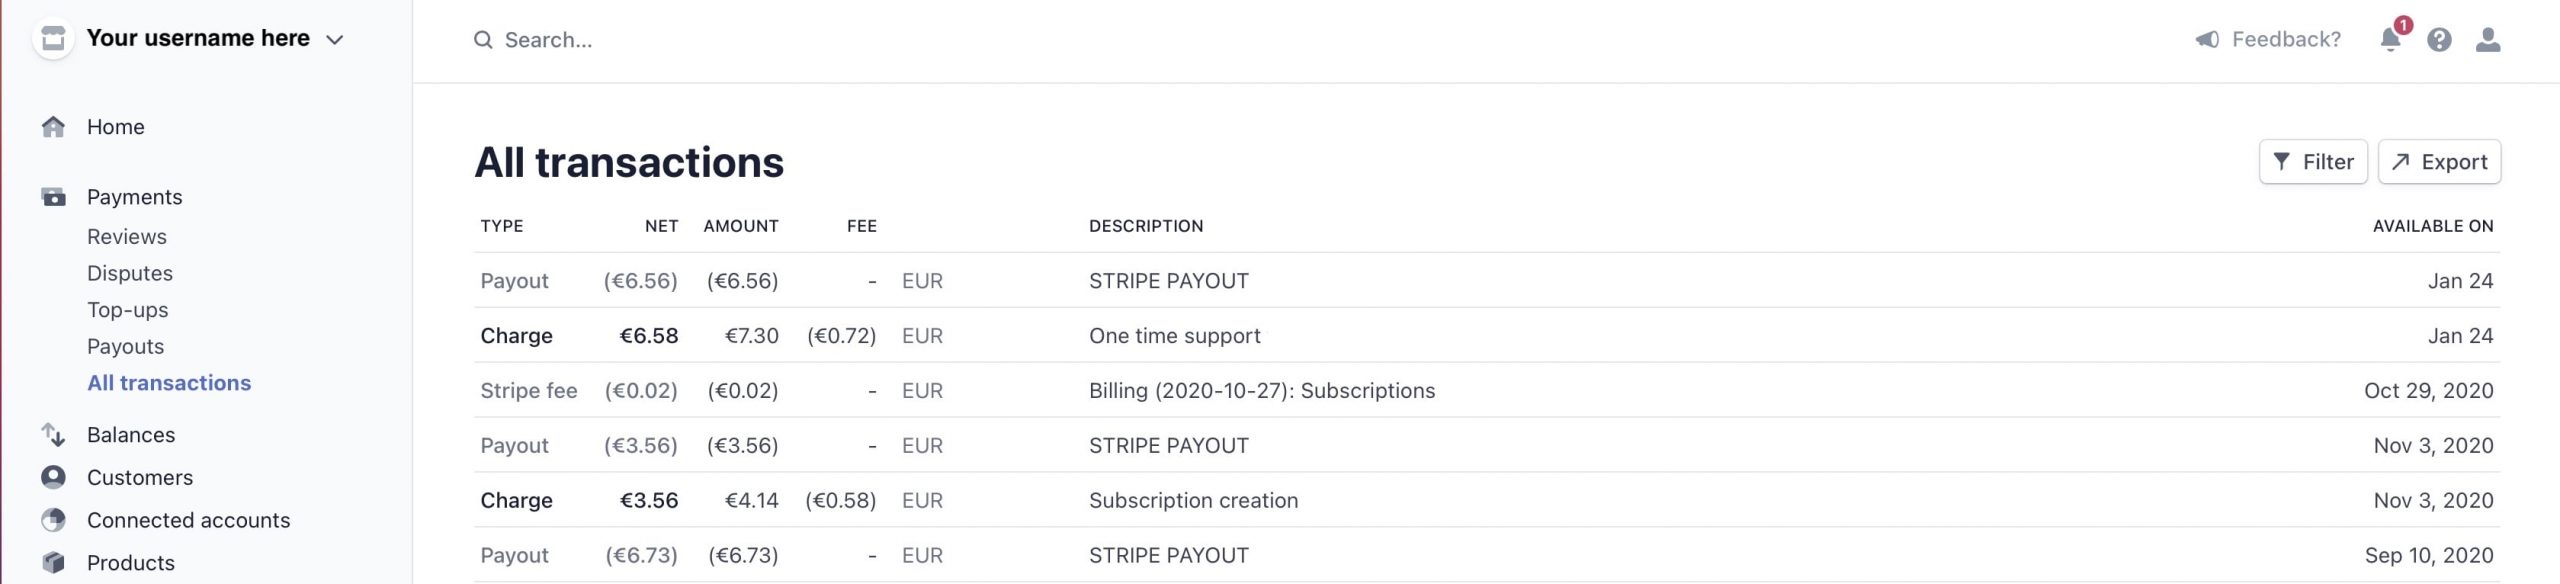
Task: Click the Customers person icon
Action: tap(54, 477)
